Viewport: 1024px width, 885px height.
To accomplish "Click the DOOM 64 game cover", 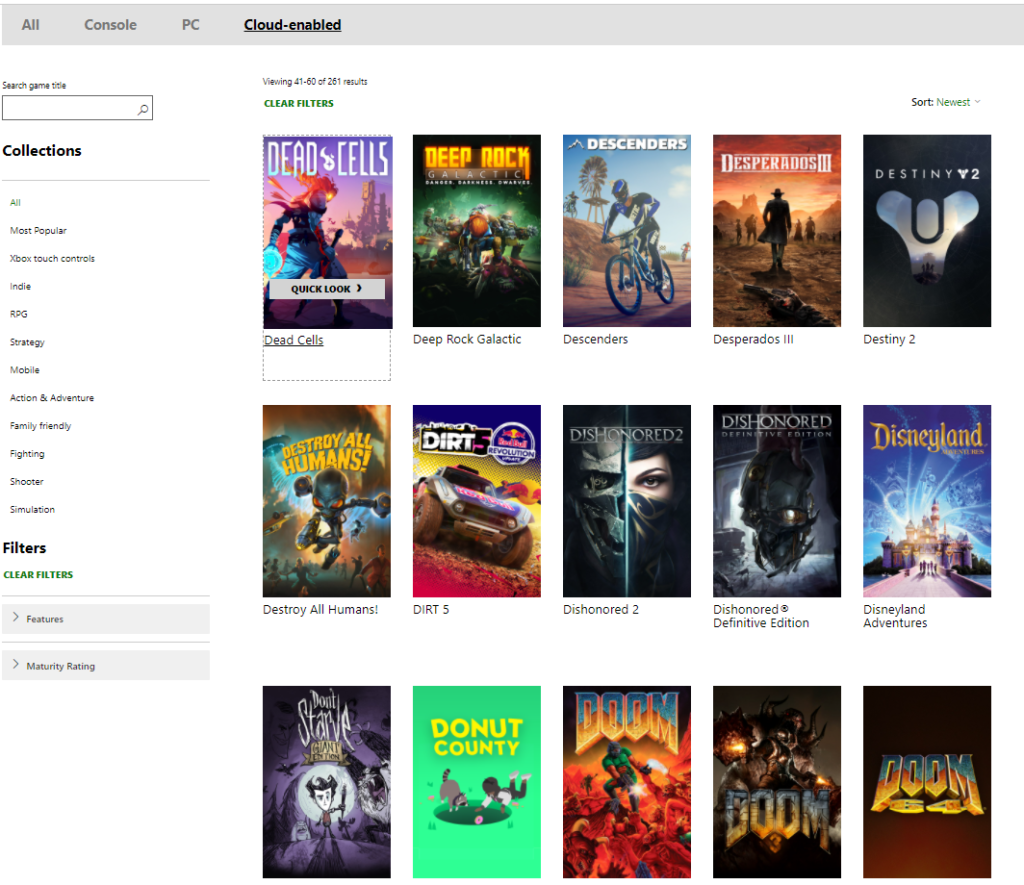I will (x=926, y=781).
